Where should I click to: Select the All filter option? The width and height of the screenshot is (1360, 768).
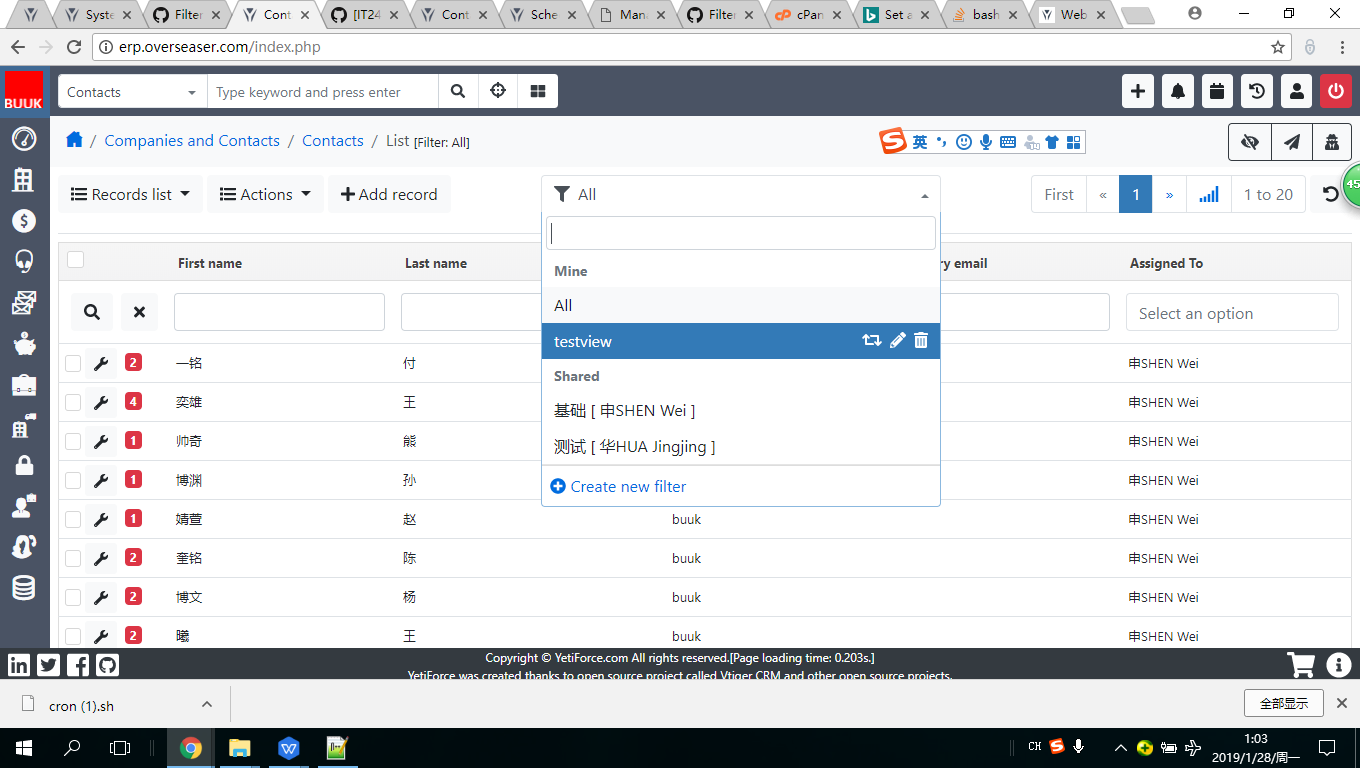tap(741, 305)
